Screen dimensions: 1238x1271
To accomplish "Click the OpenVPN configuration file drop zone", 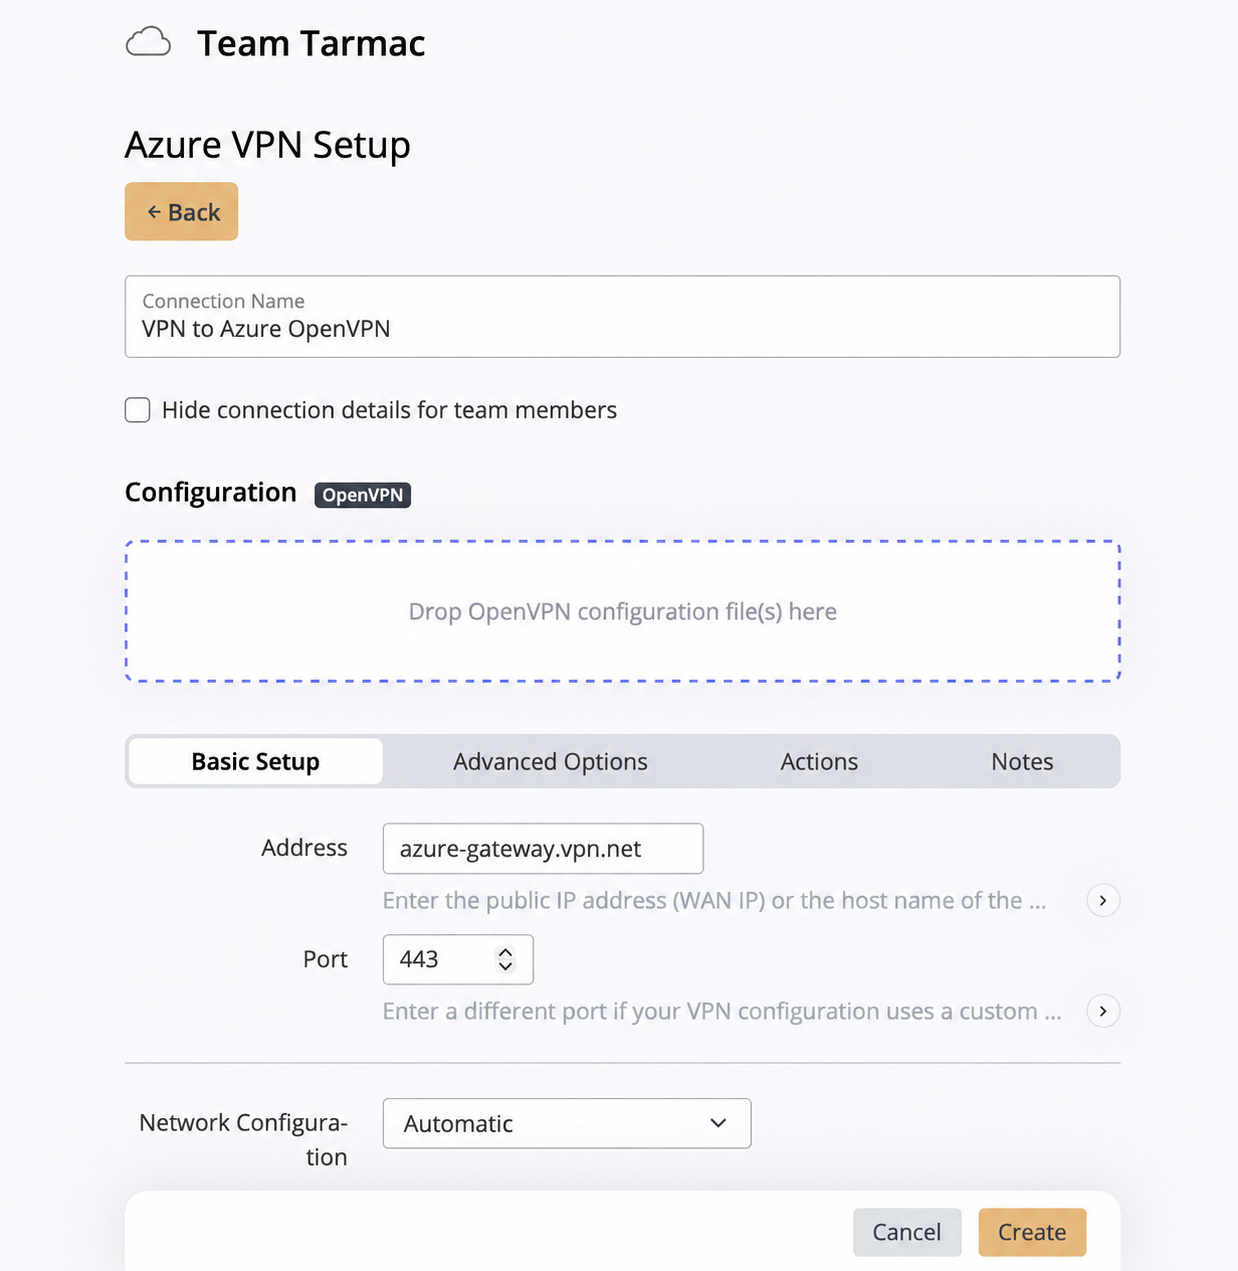I will (622, 611).
